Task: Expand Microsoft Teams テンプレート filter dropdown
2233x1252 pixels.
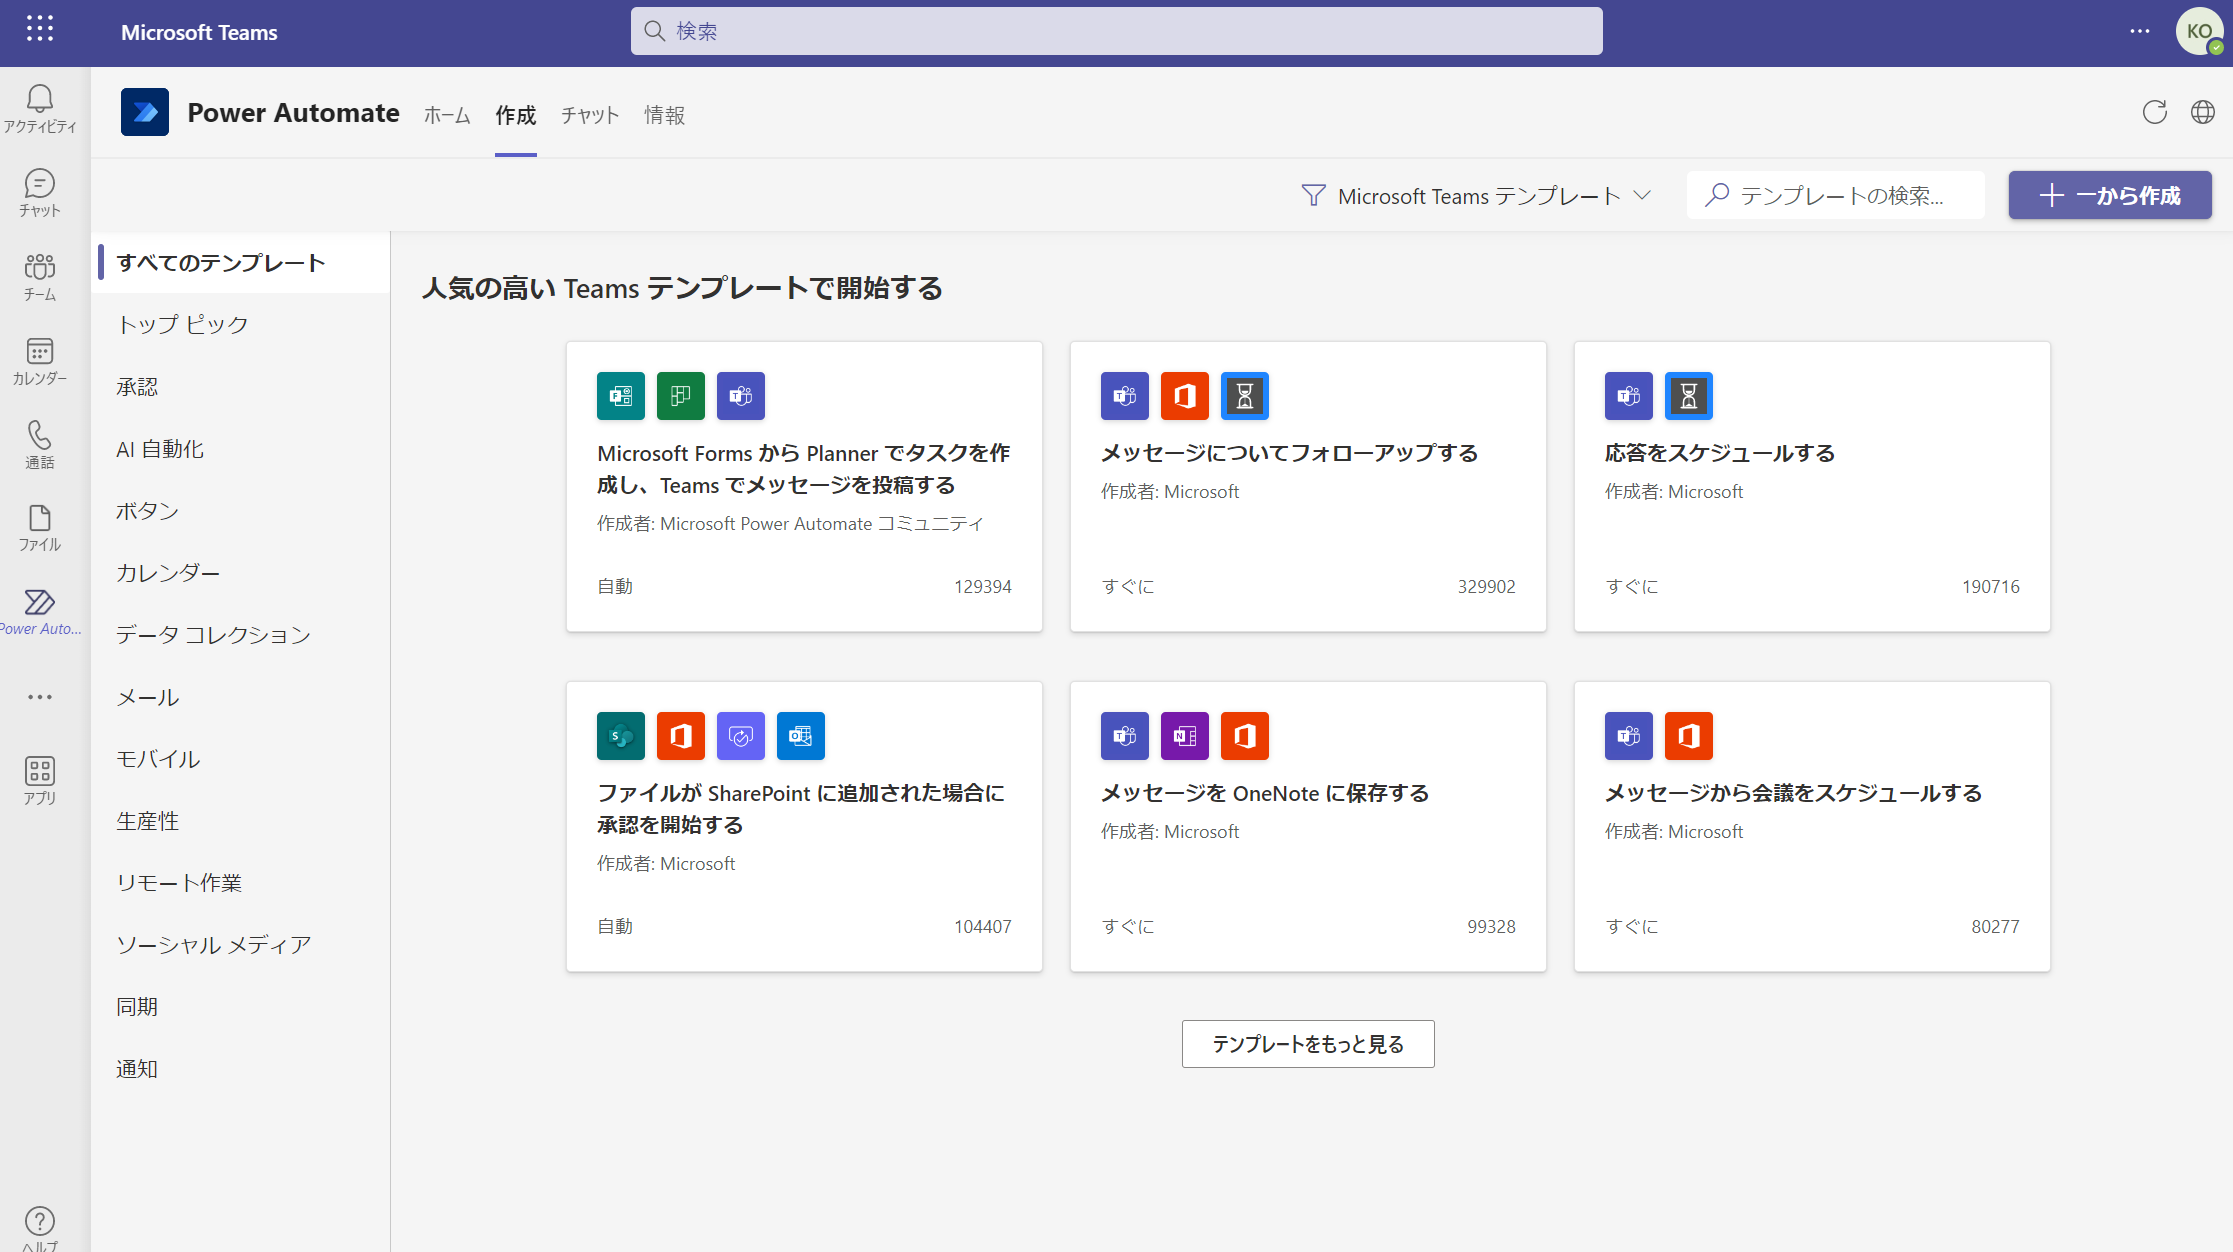Action: [1476, 196]
